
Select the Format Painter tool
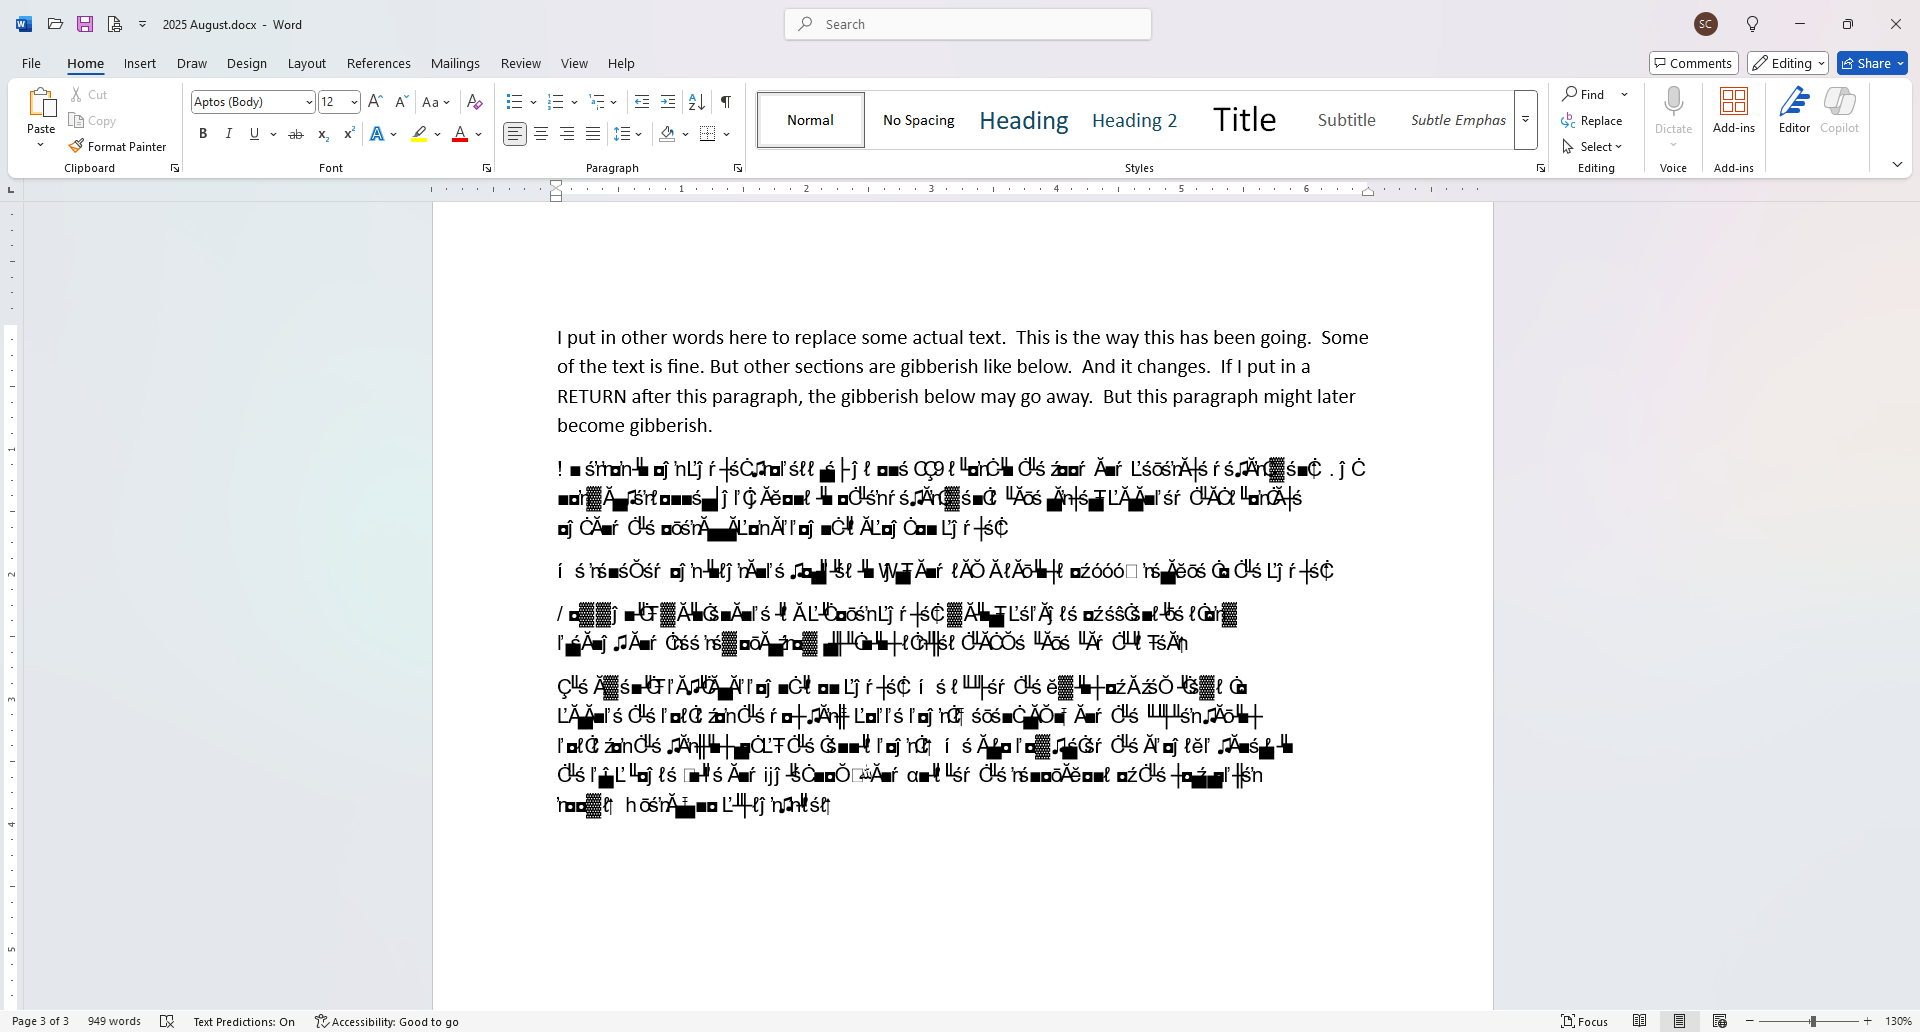click(x=118, y=146)
